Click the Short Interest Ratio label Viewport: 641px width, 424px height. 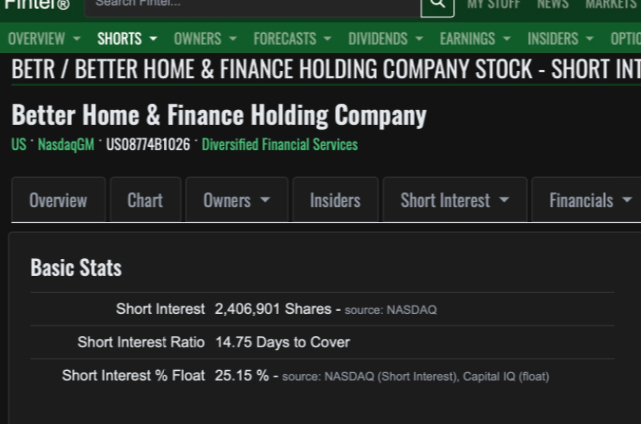141,342
